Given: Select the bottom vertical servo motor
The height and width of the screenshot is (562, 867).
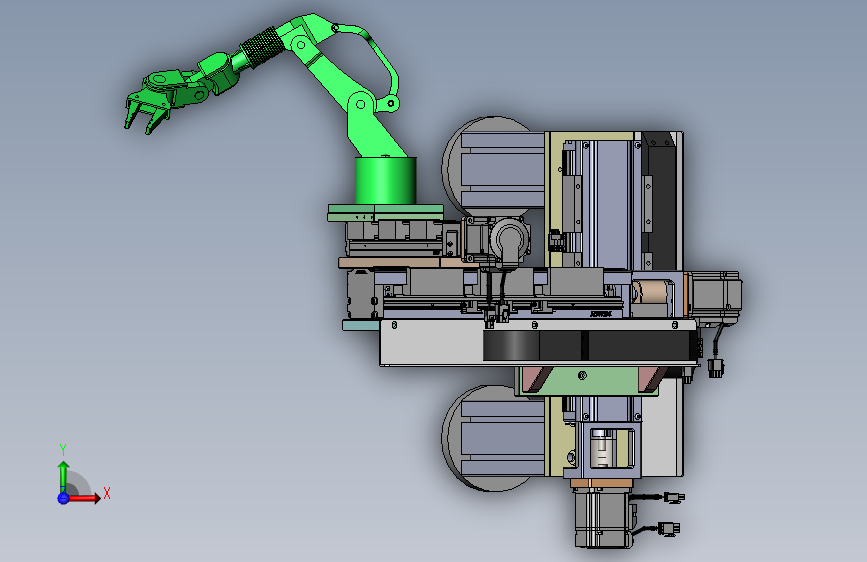Looking at the screenshot, I should [x=603, y=518].
